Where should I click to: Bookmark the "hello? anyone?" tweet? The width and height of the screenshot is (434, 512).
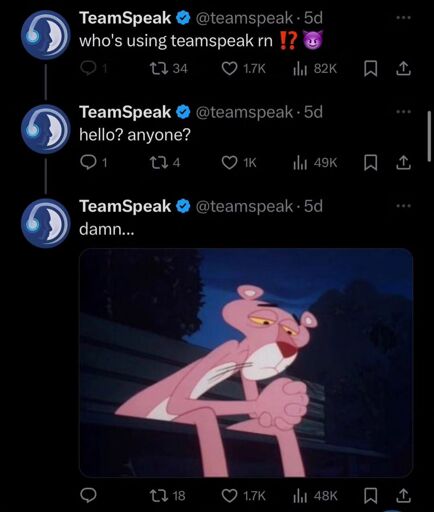[370, 163]
